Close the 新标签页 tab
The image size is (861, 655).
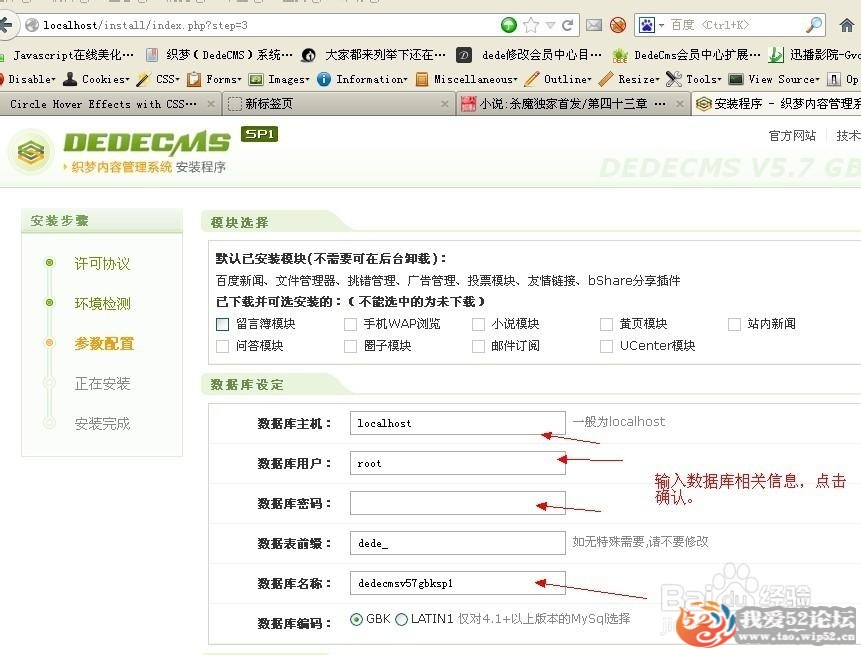pos(445,104)
